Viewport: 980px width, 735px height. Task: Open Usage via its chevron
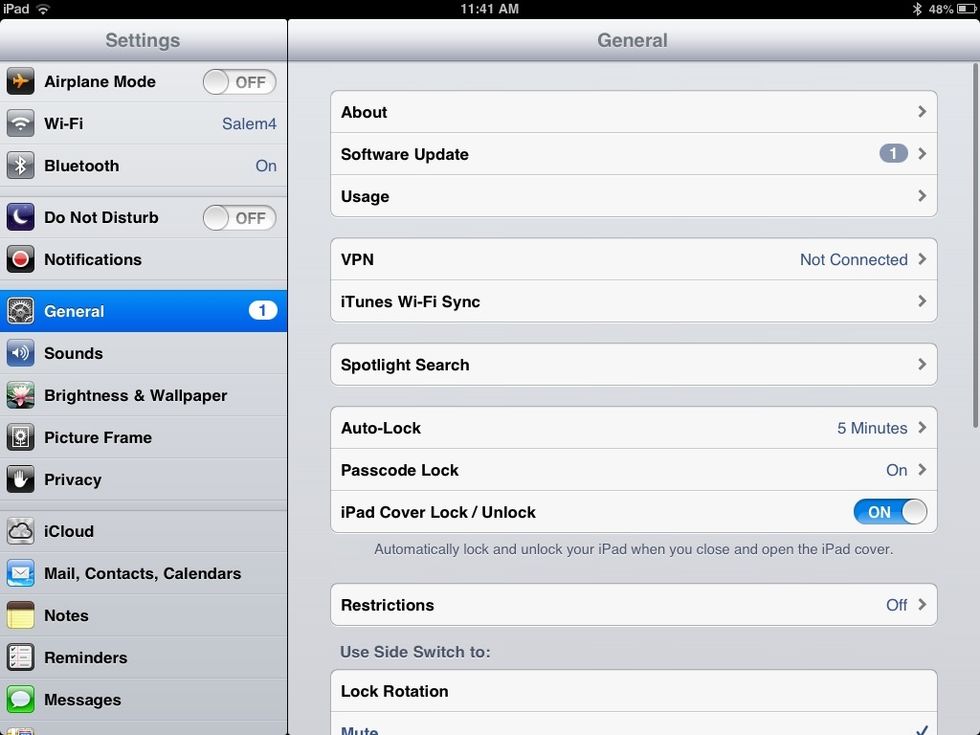pos(922,196)
